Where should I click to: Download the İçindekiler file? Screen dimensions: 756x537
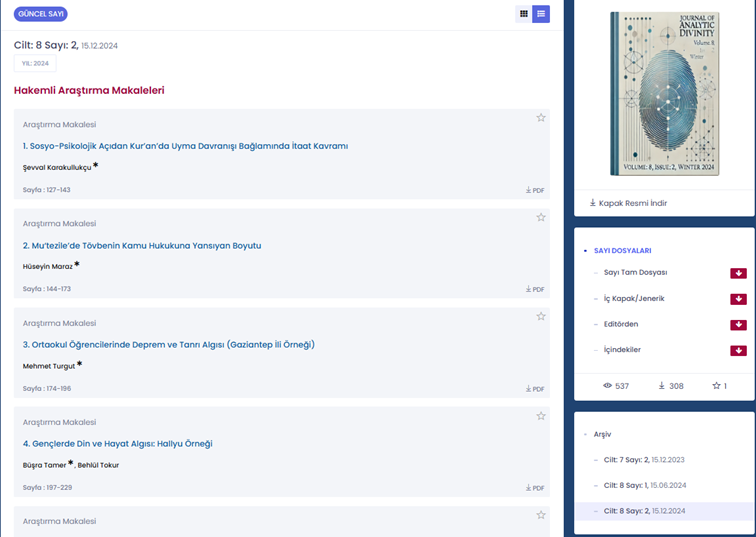[x=738, y=350]
